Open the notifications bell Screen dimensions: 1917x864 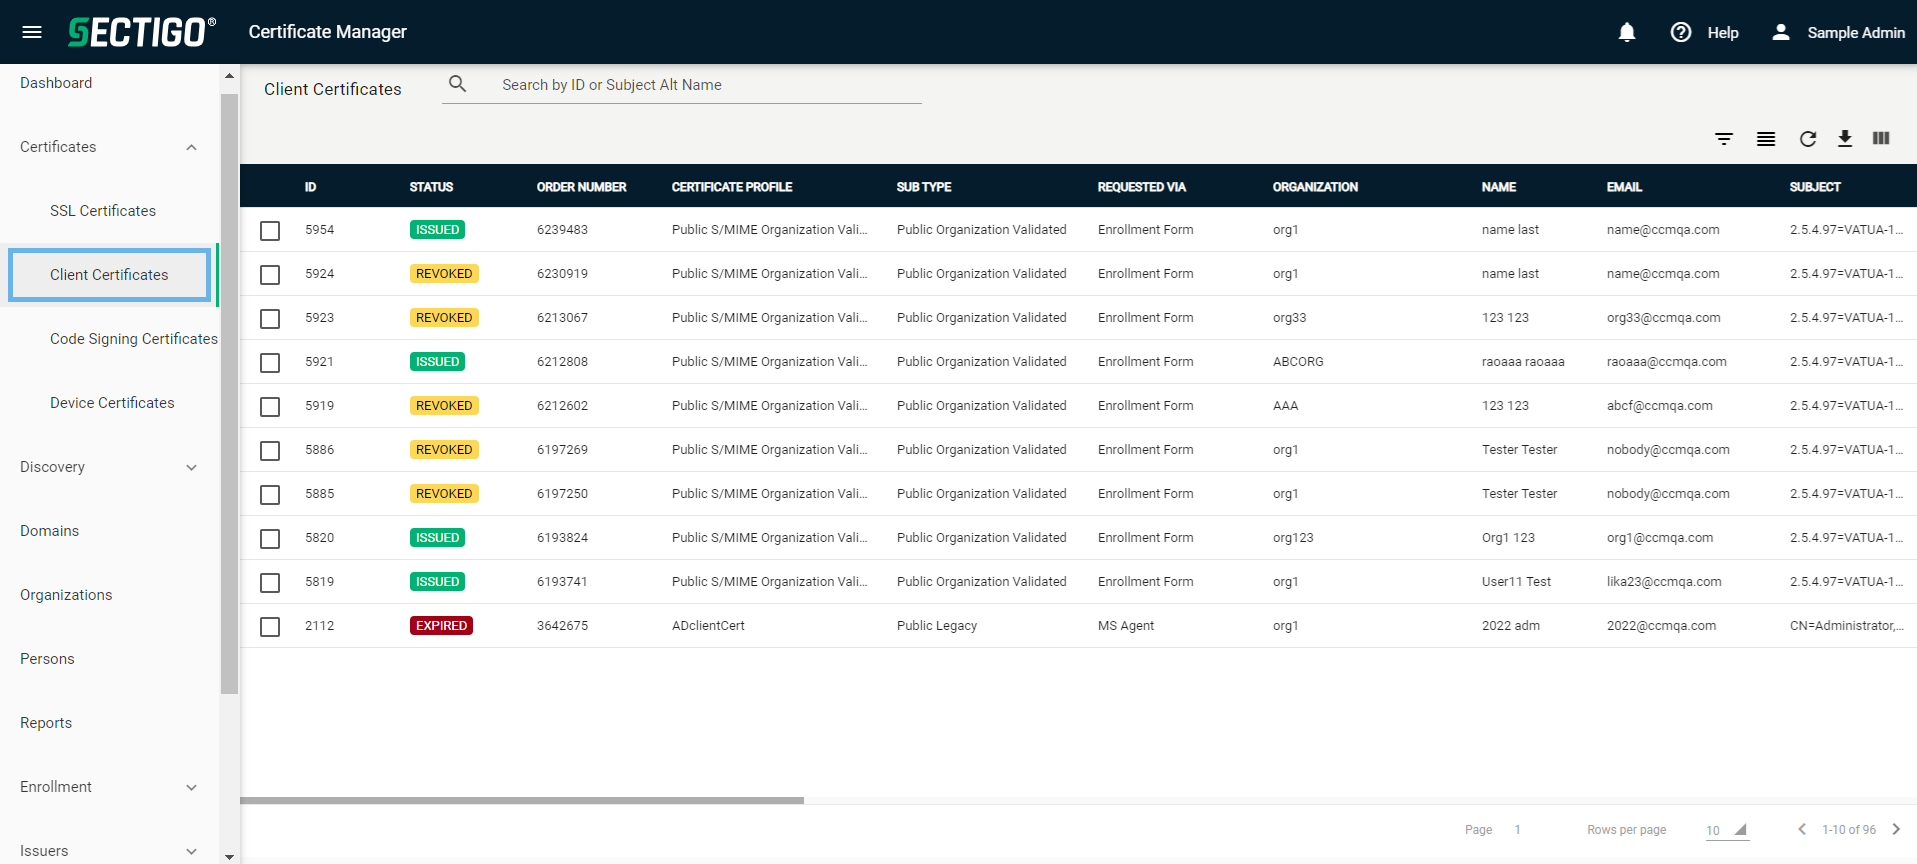pos(1627,32)
